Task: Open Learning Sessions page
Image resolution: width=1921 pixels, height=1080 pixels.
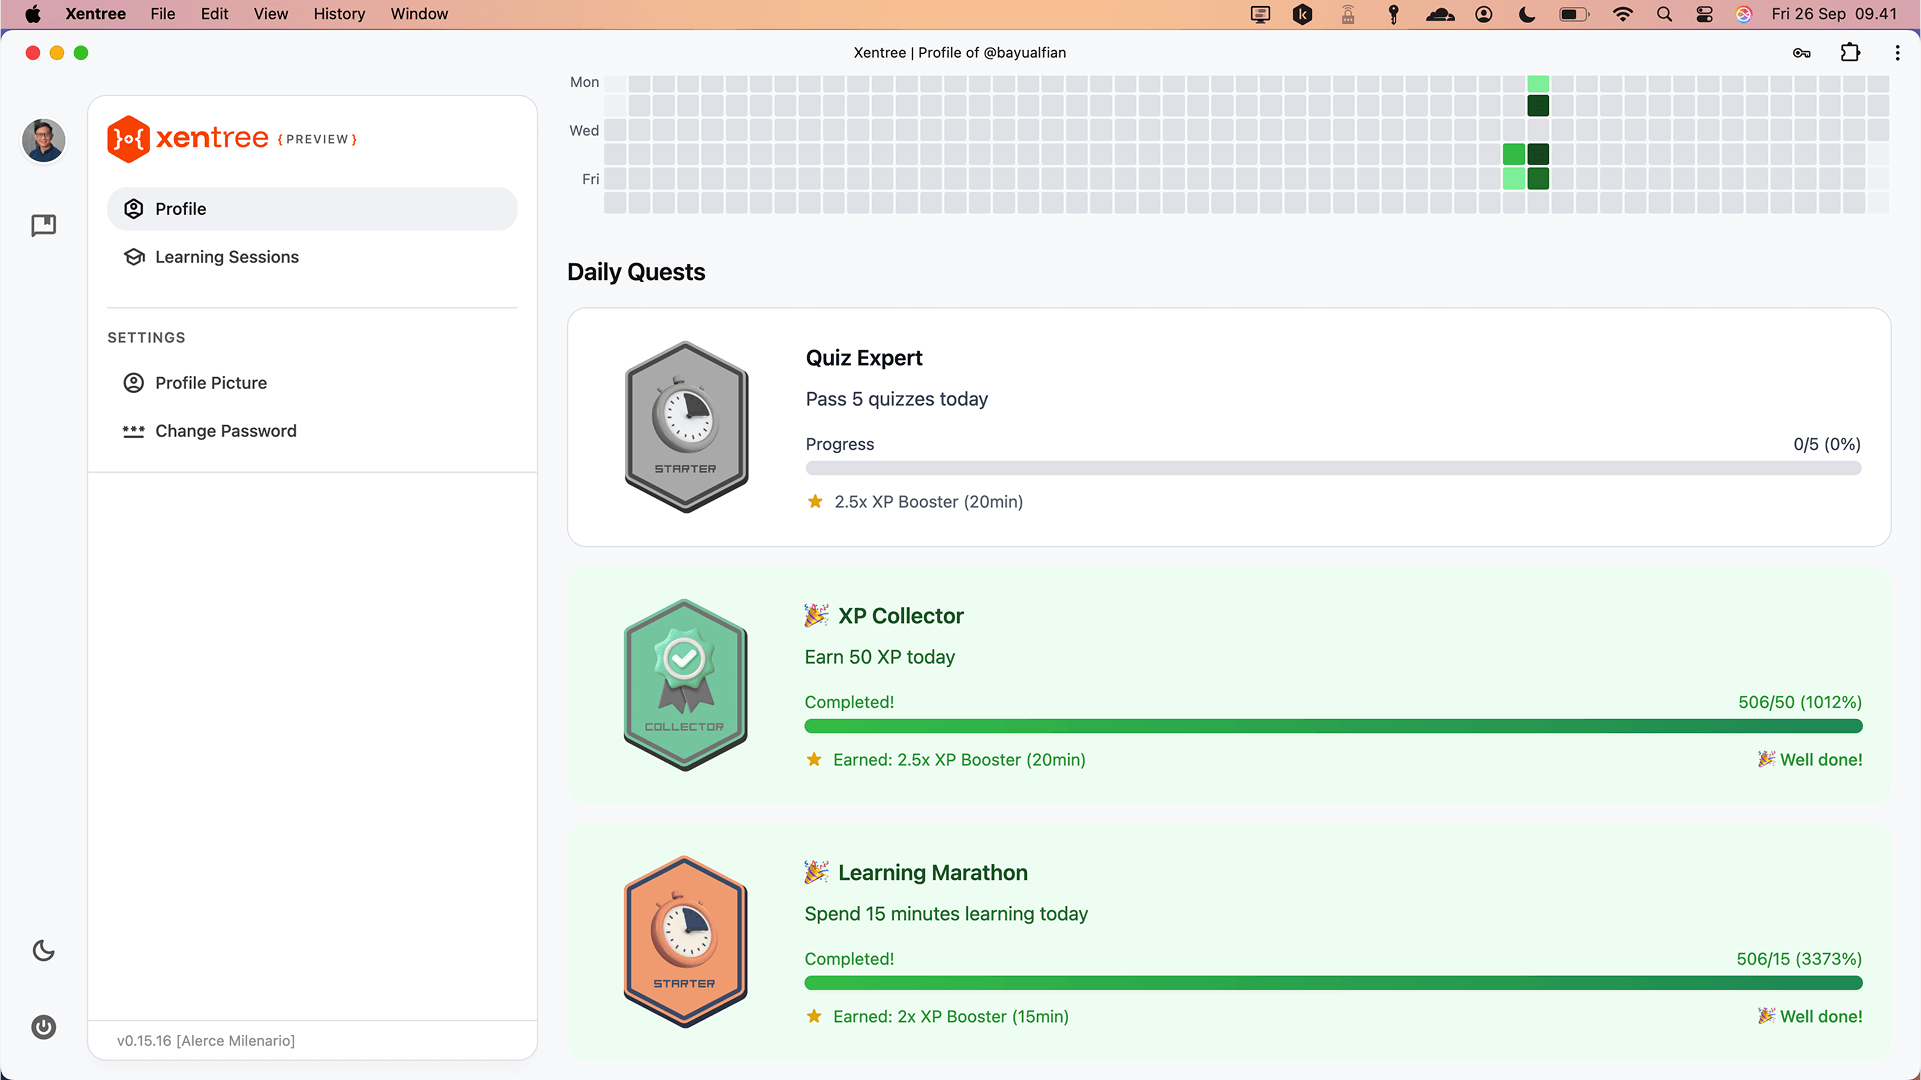Action: point(226,257)
